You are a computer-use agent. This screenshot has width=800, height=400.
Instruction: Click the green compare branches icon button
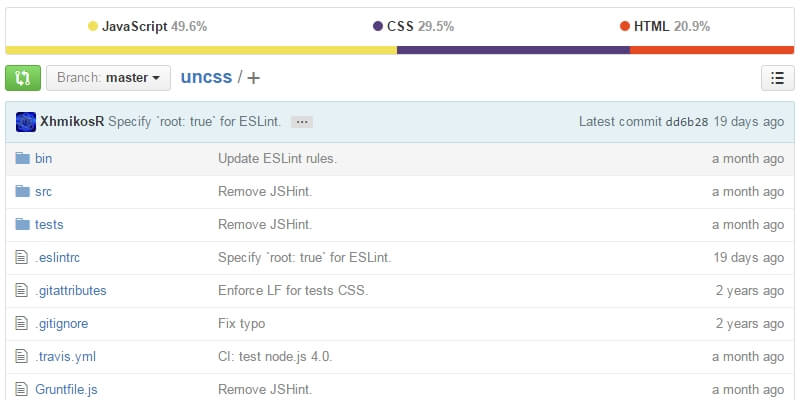pos(23,77)
